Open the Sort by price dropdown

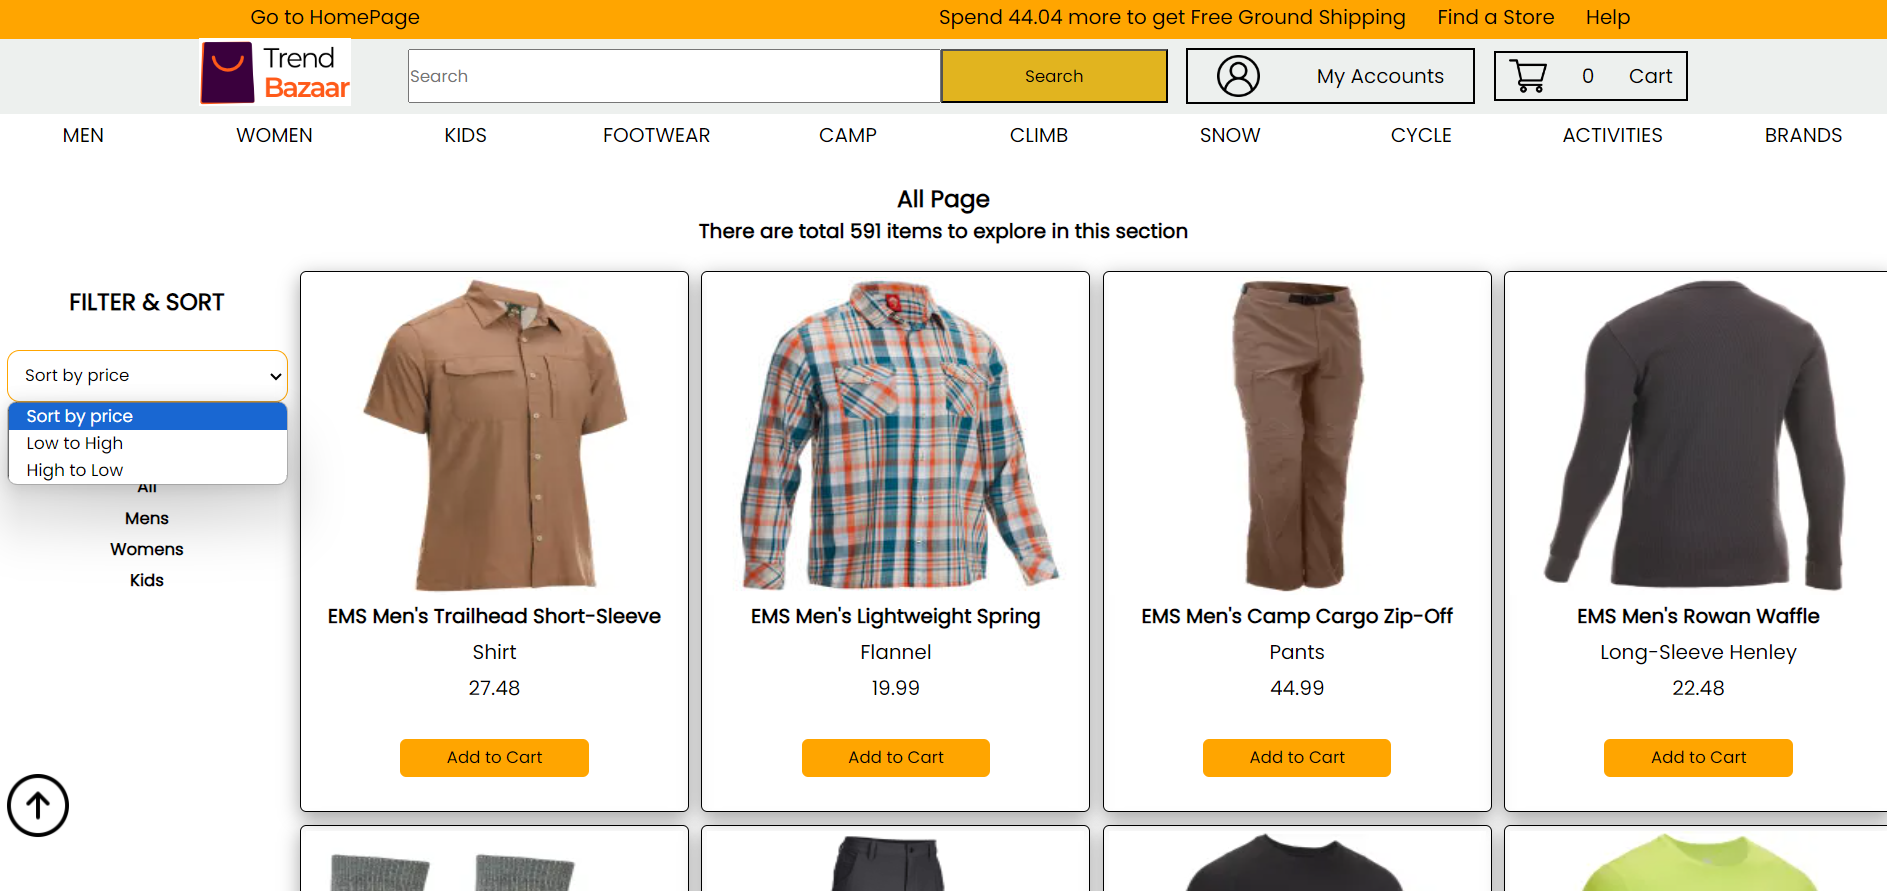(147, 376)
